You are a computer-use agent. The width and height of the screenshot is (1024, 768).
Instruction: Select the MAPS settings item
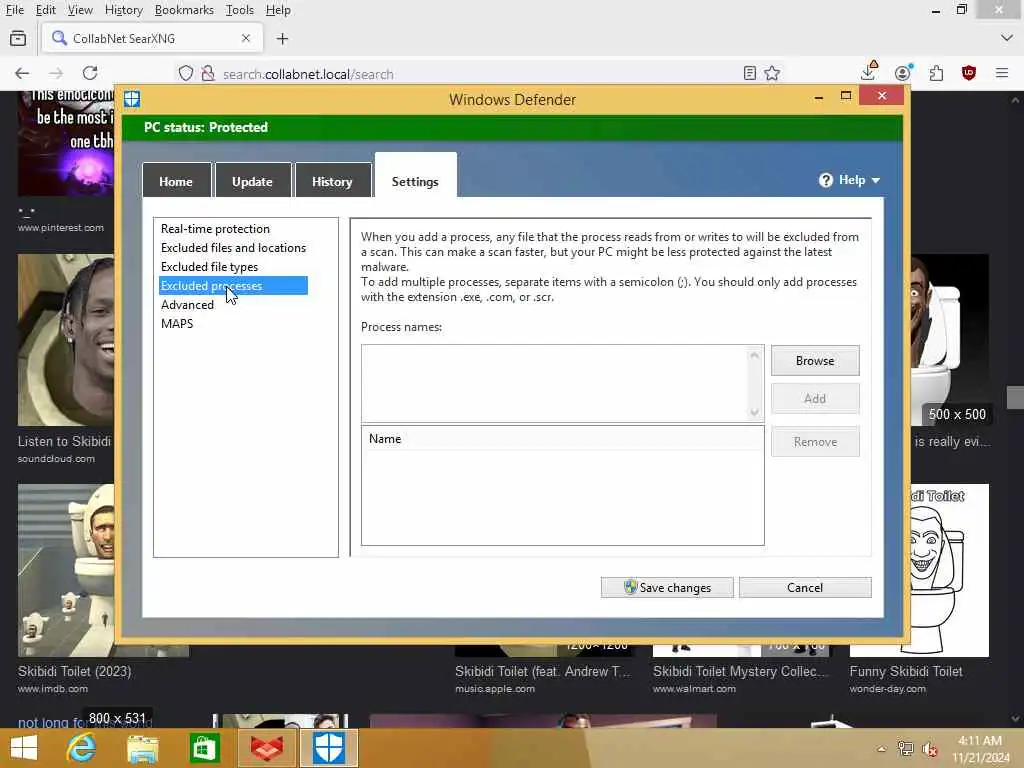coord(177,323)
